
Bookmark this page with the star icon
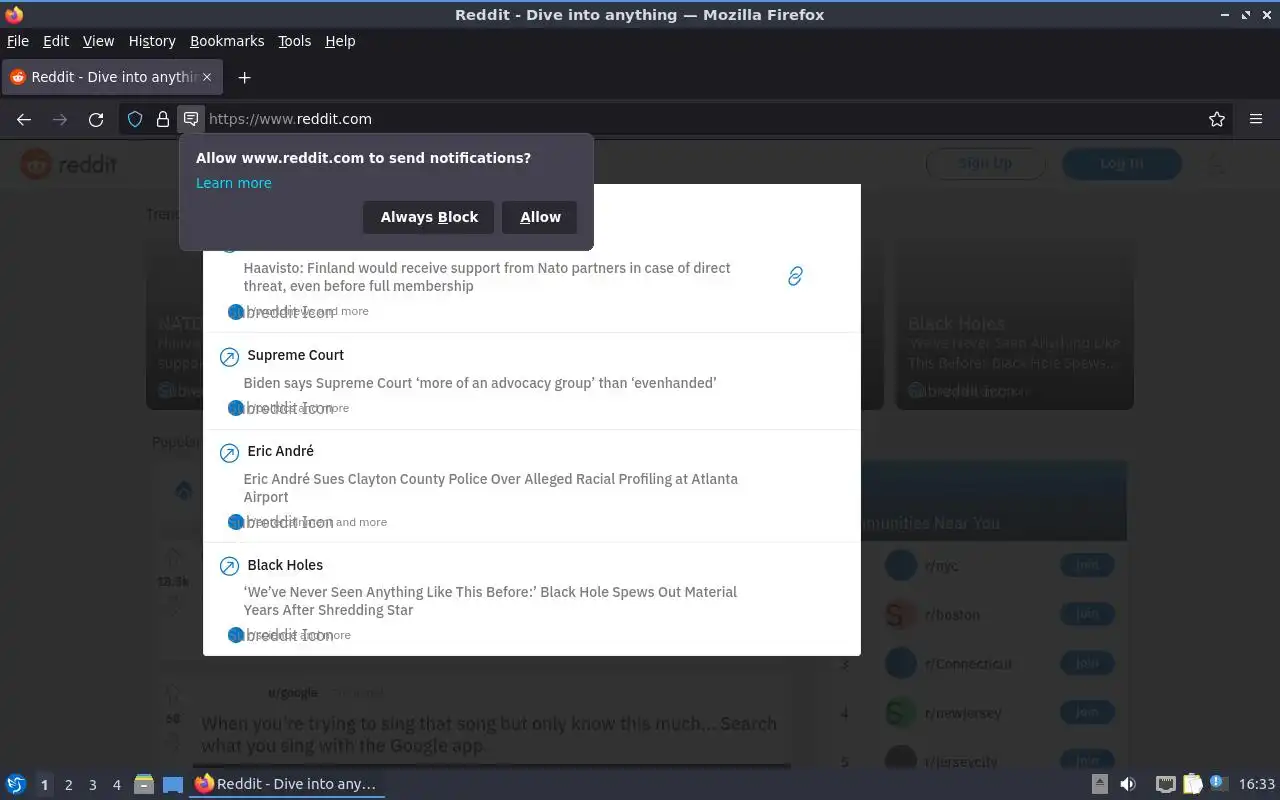pyautogui.click(x=1217, y=119)
